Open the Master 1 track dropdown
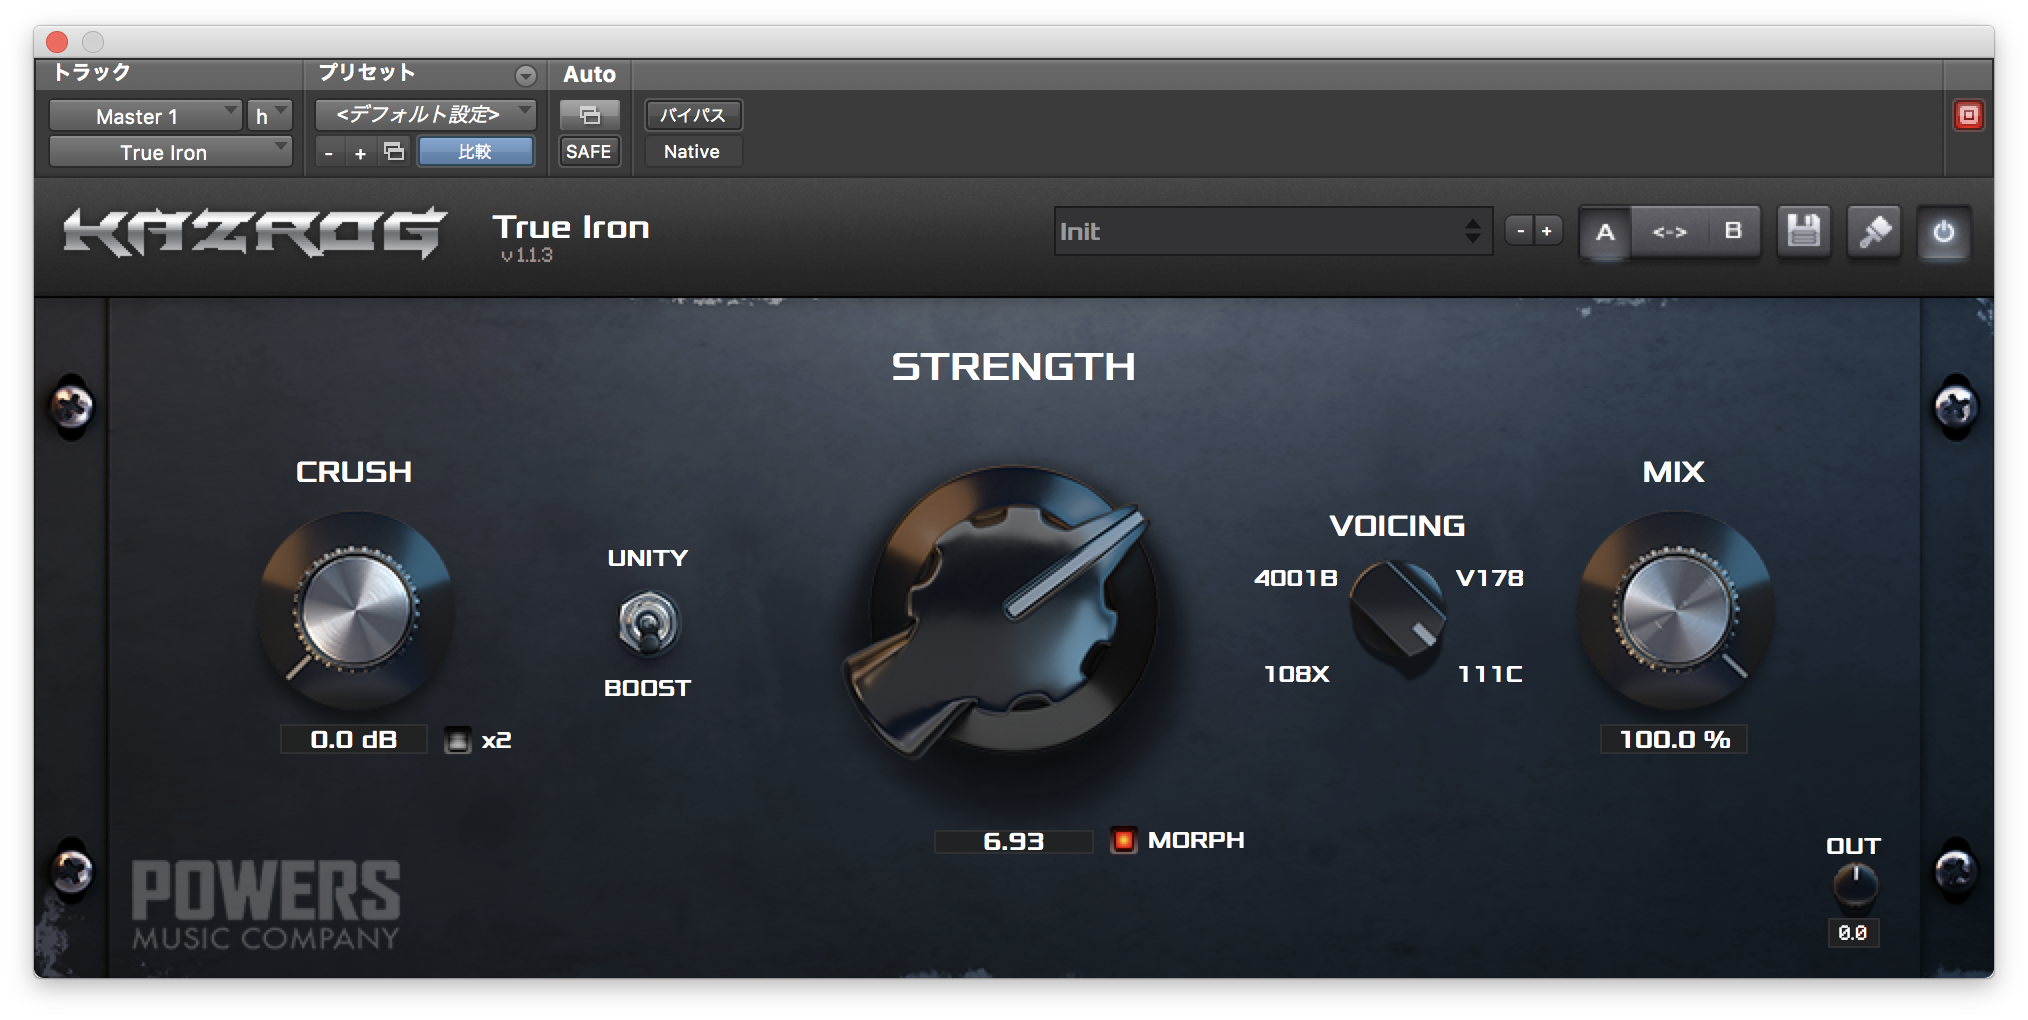This screenshot has width=2028, height=1020. (x=145, y=116)
